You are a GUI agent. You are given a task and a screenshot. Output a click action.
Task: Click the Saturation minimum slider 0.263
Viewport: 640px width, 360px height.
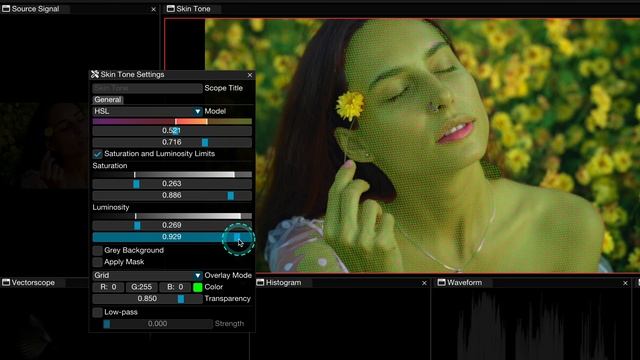coord(172,184)
